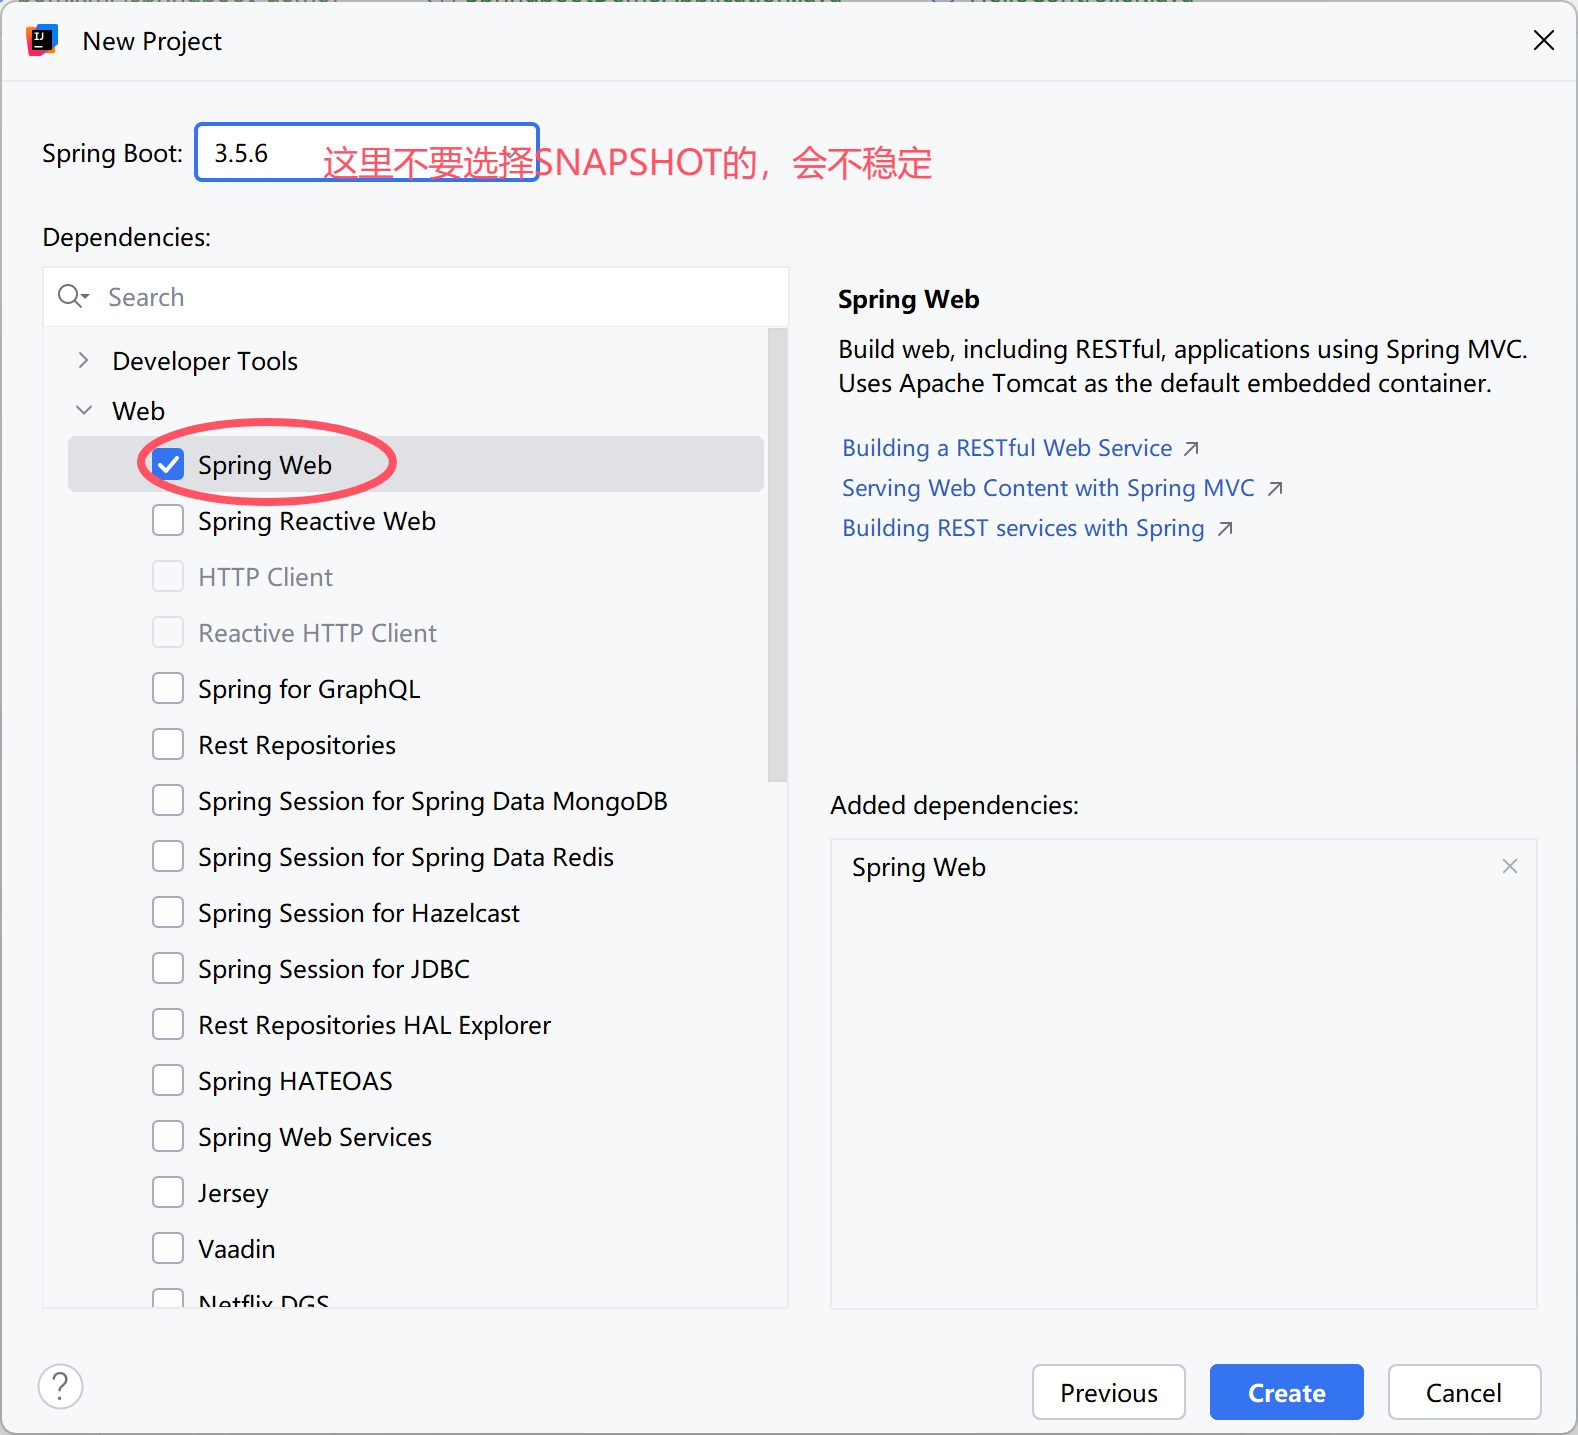
Task: Focus the dependencies Search field
Action: pyautogui.click(x=416, y=297)
